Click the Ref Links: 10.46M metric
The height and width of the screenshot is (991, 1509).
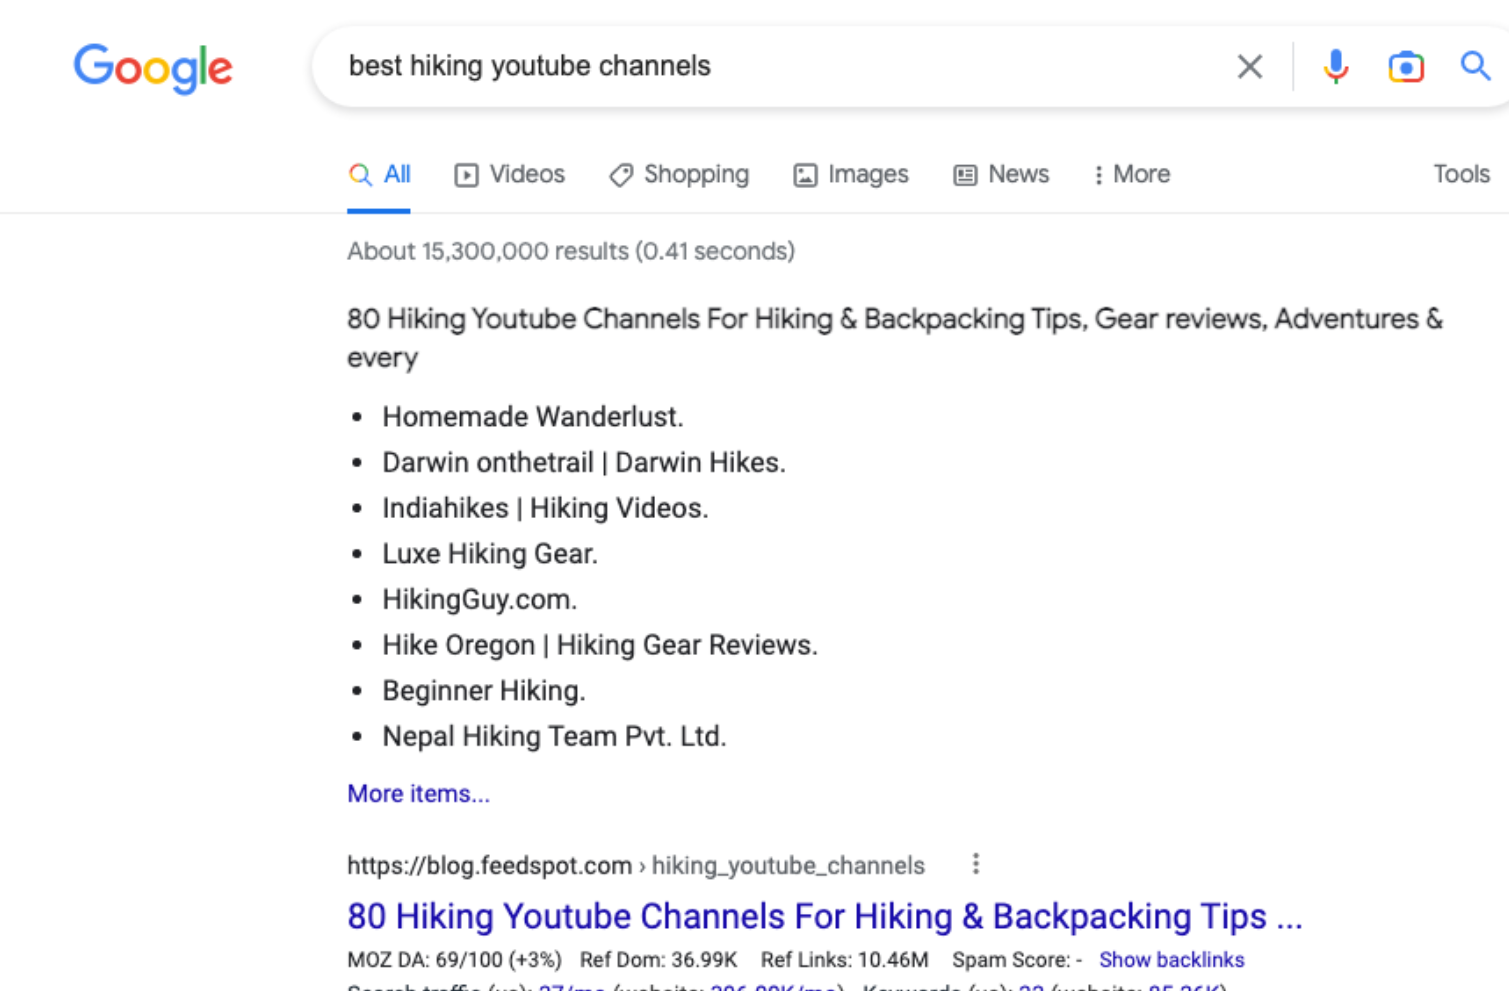click(844, 960)
